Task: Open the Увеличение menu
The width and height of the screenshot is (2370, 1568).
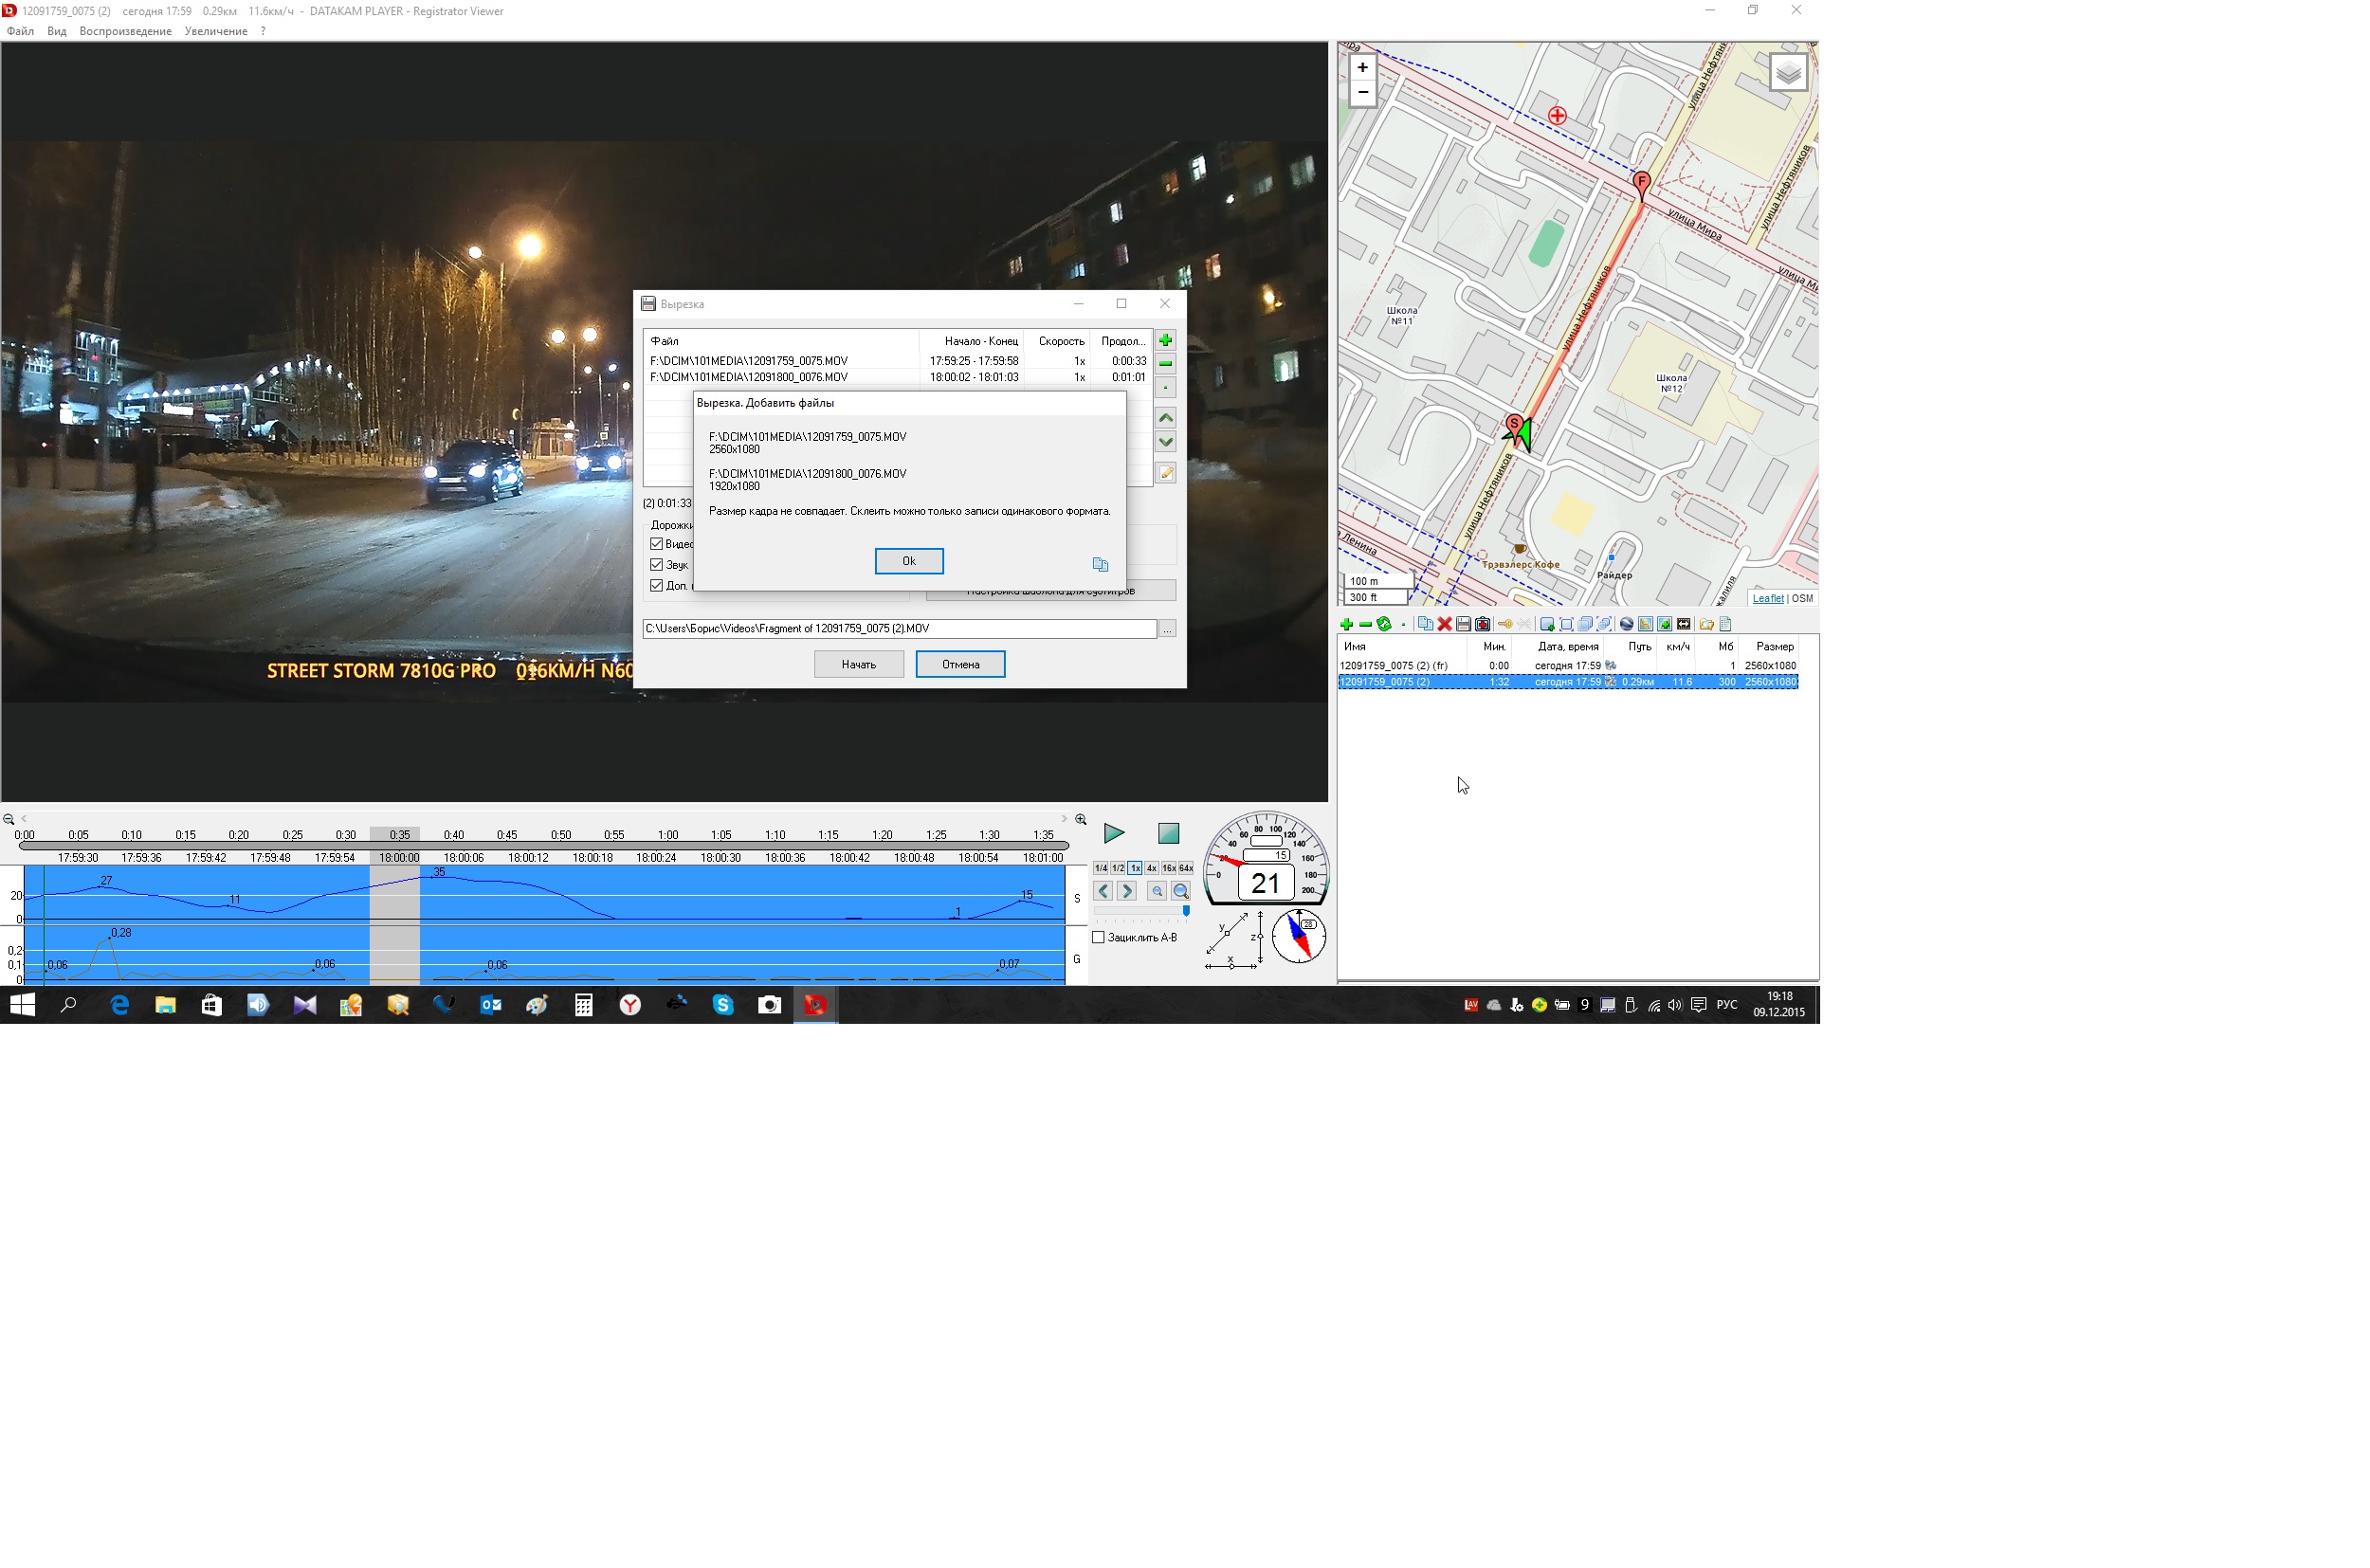Action: pyautogui.click(x=215, y=31)
